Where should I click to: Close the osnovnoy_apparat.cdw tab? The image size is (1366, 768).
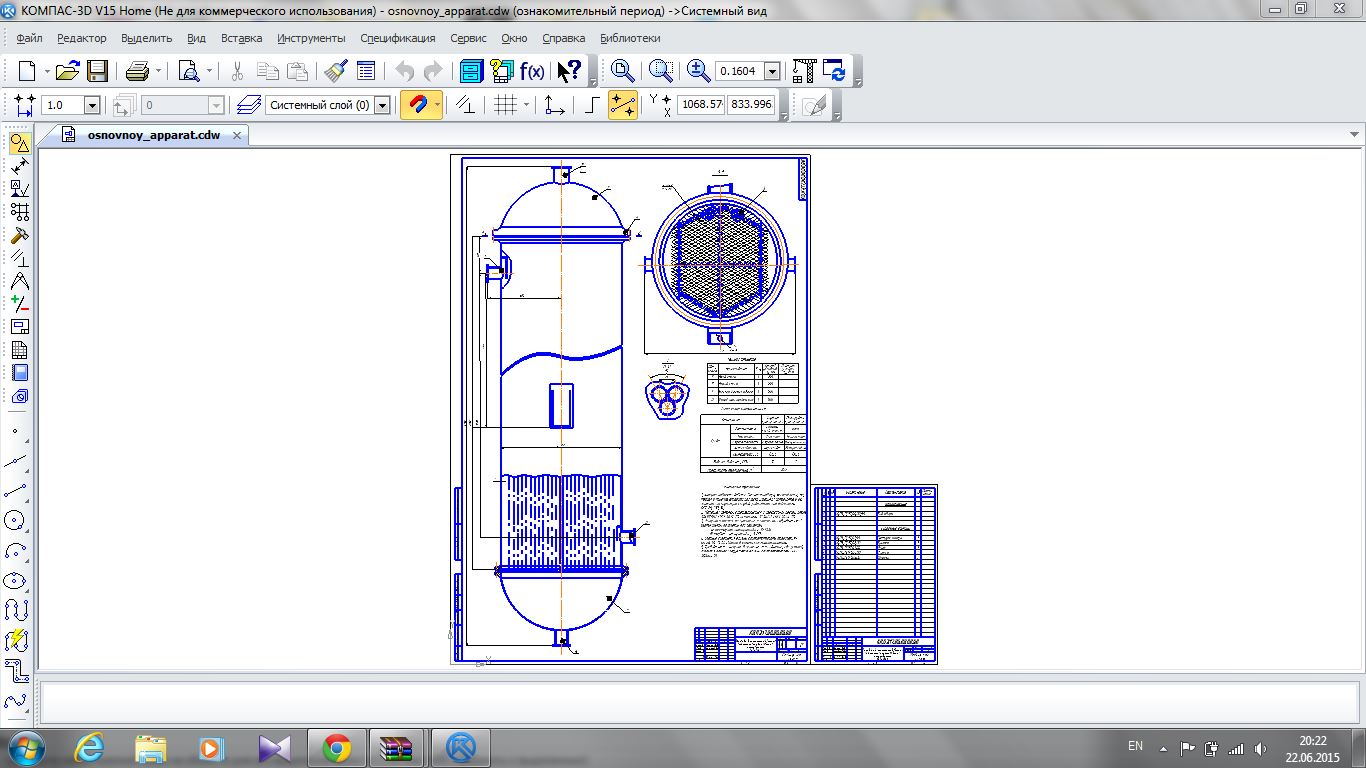tap(237, 135)
